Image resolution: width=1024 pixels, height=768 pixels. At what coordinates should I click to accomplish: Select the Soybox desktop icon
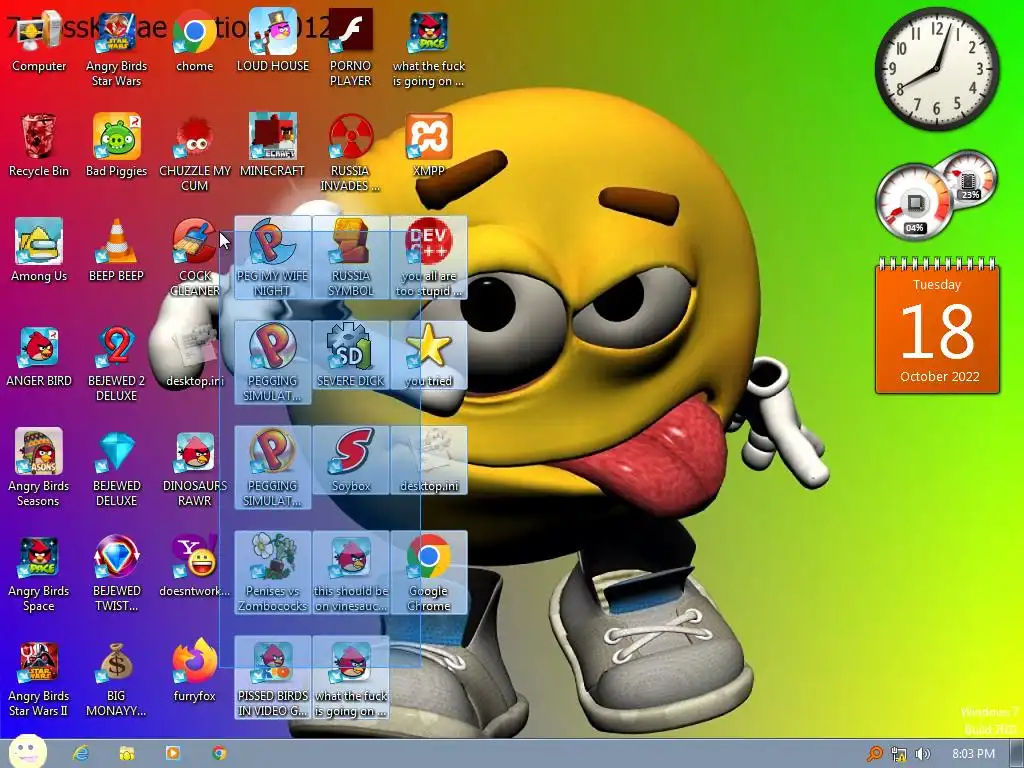tap(351, 461)
